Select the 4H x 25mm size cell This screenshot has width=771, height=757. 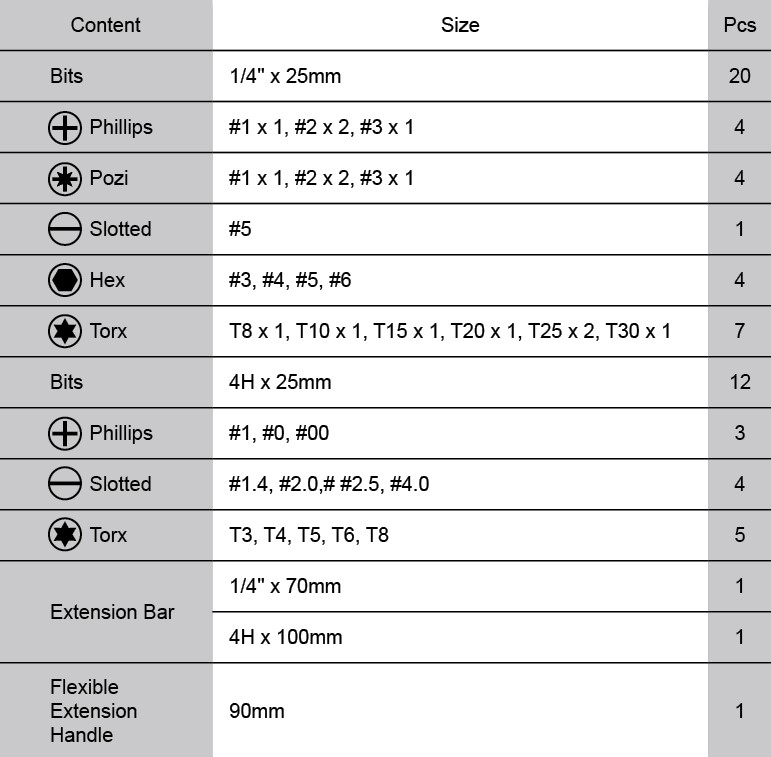coord(280,382)
